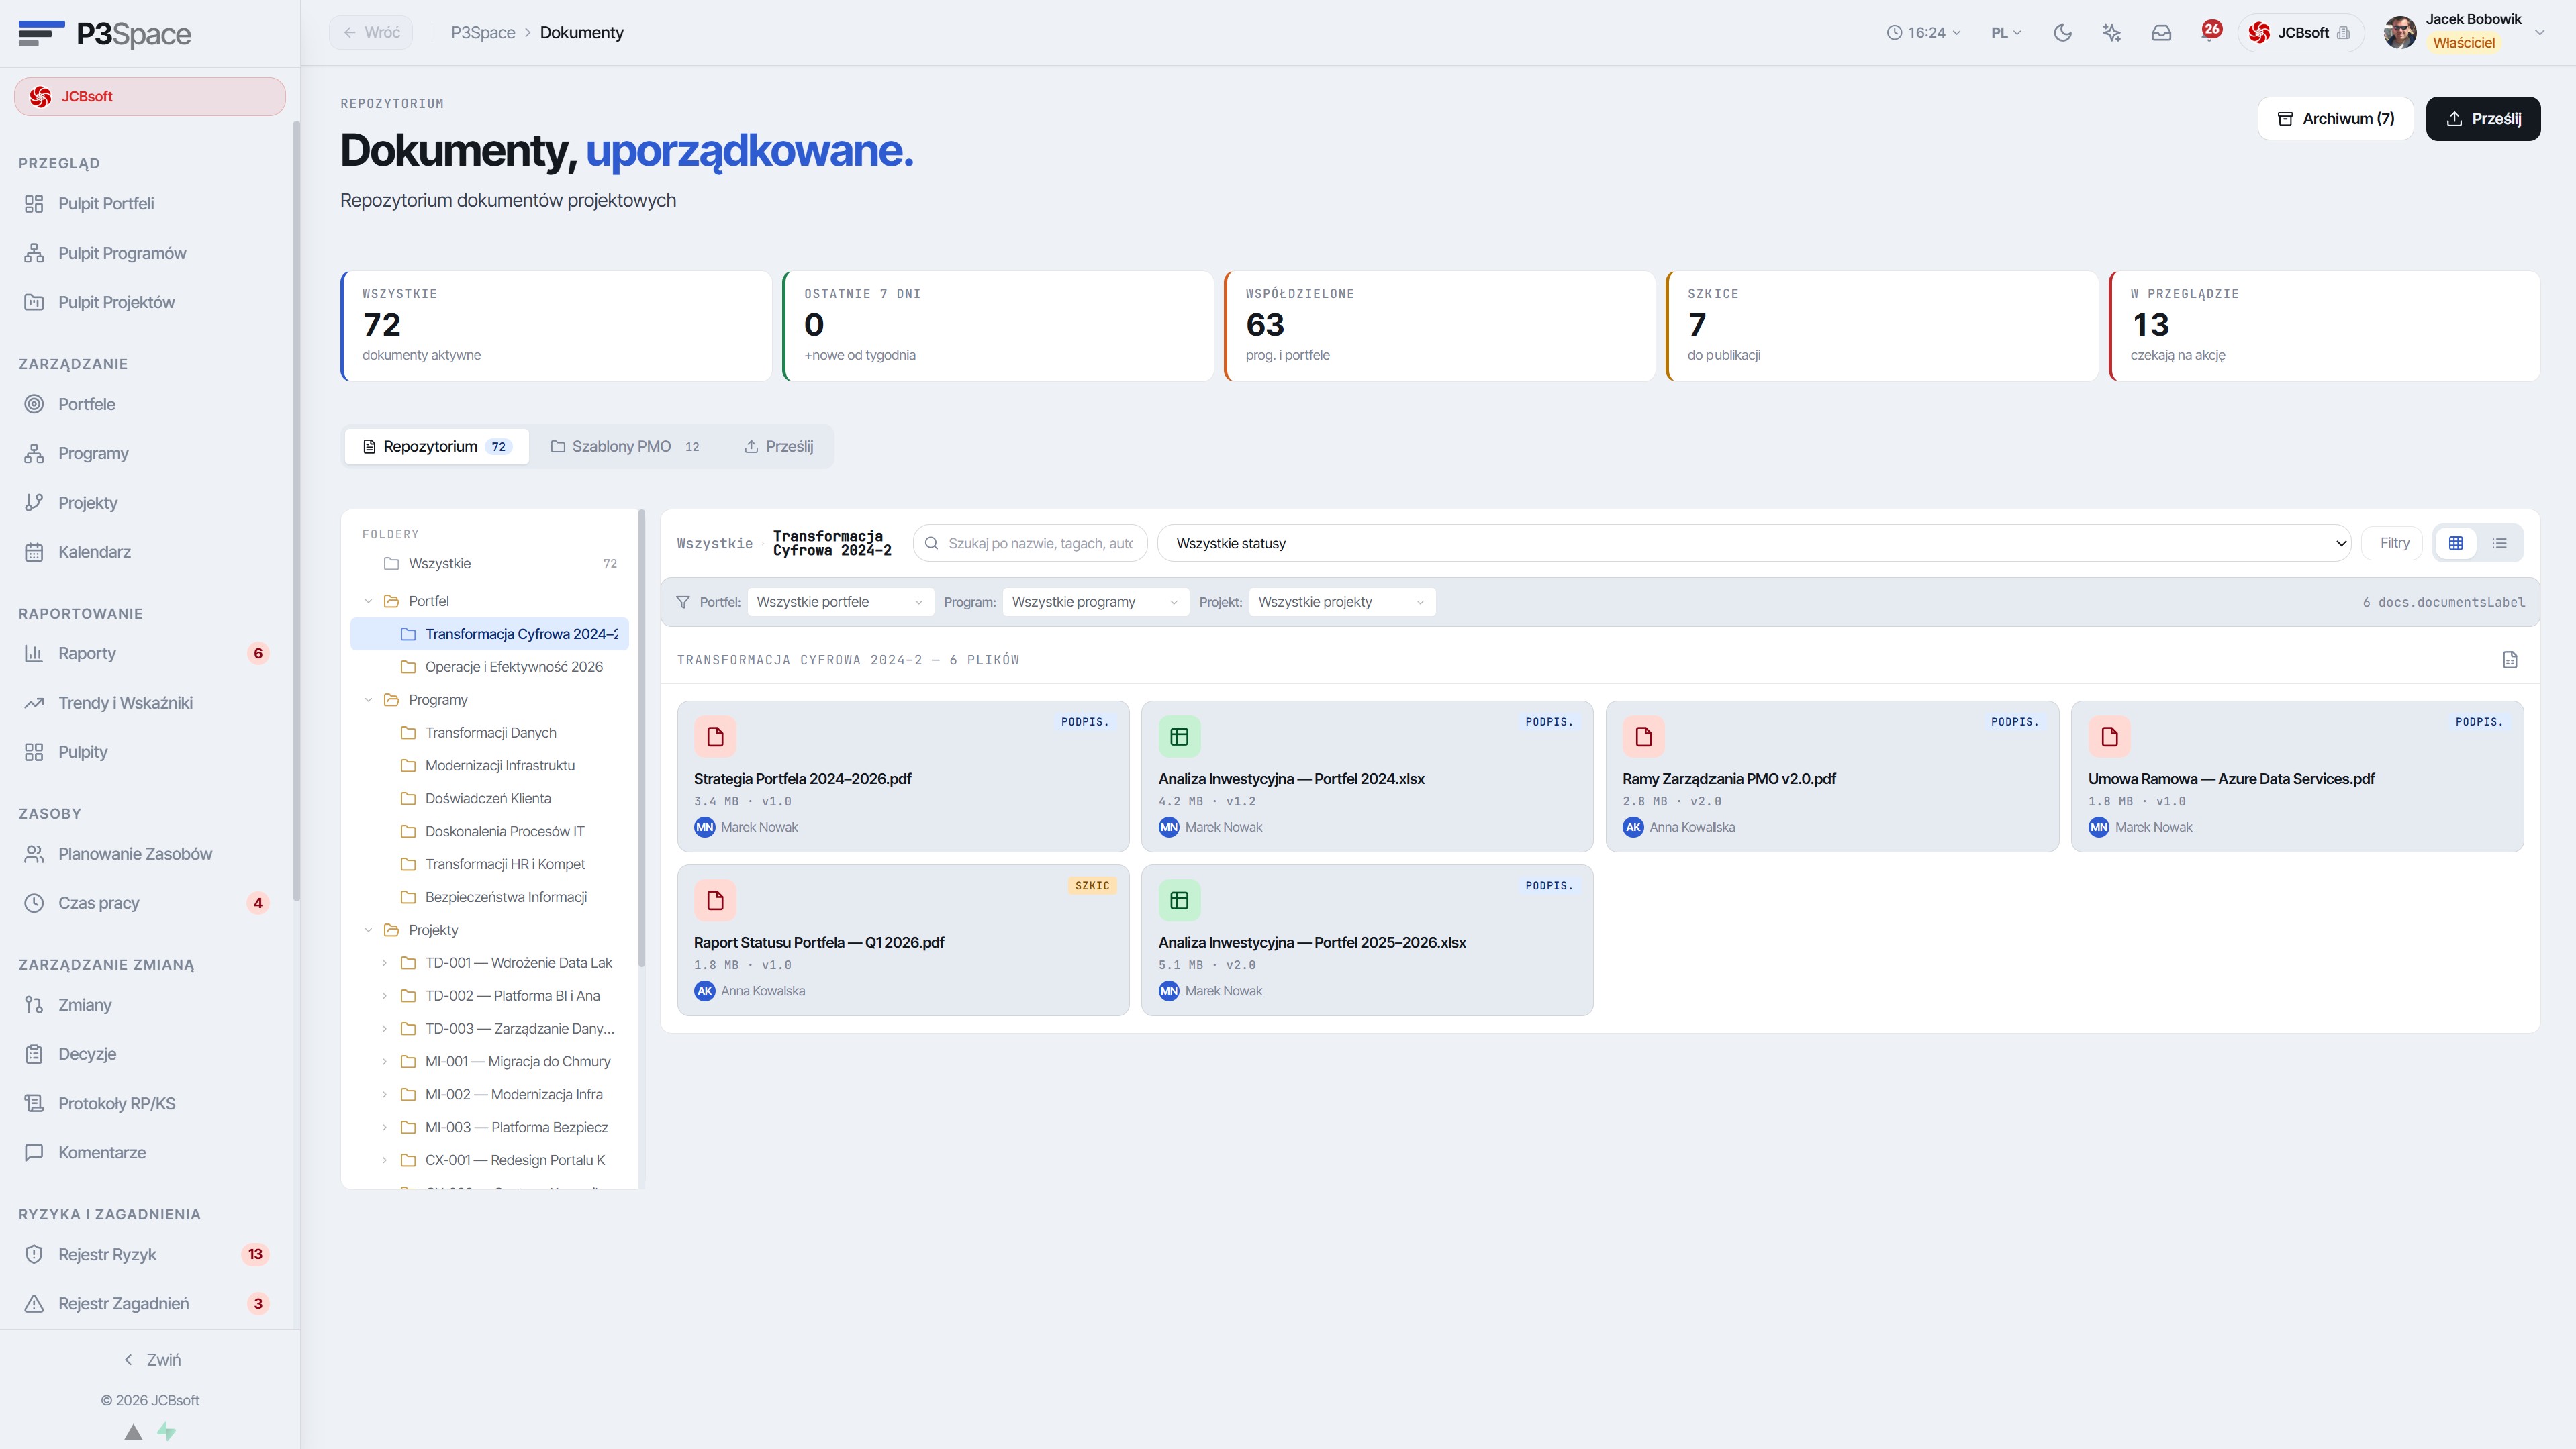Click P3Space breadcrumb link

pos(483,33)
